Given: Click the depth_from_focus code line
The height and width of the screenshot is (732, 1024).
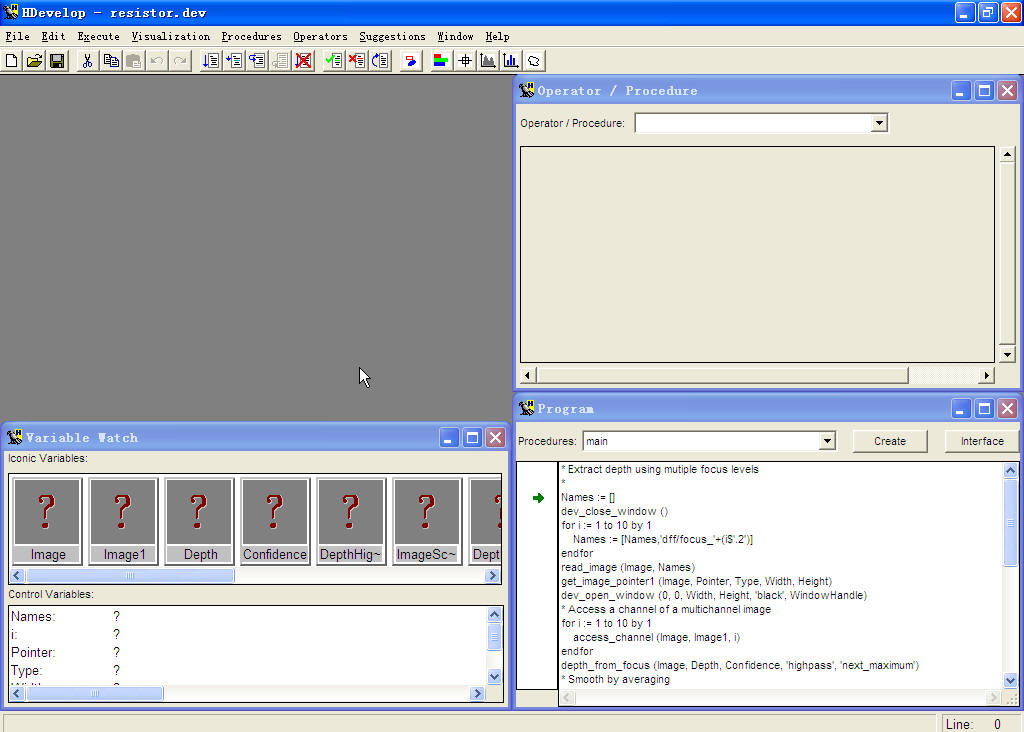Looking at the screenshot, I should tap(739, 665).
